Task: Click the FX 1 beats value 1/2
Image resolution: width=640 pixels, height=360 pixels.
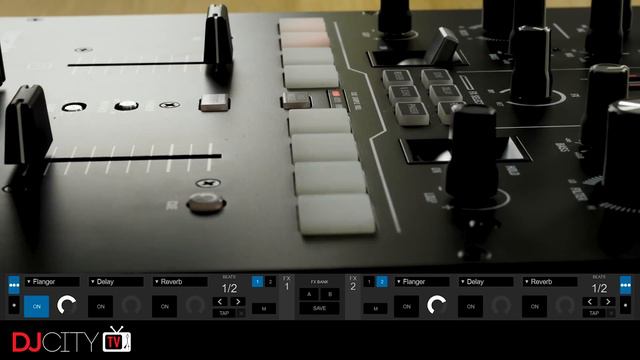Action: pos(229,289)
